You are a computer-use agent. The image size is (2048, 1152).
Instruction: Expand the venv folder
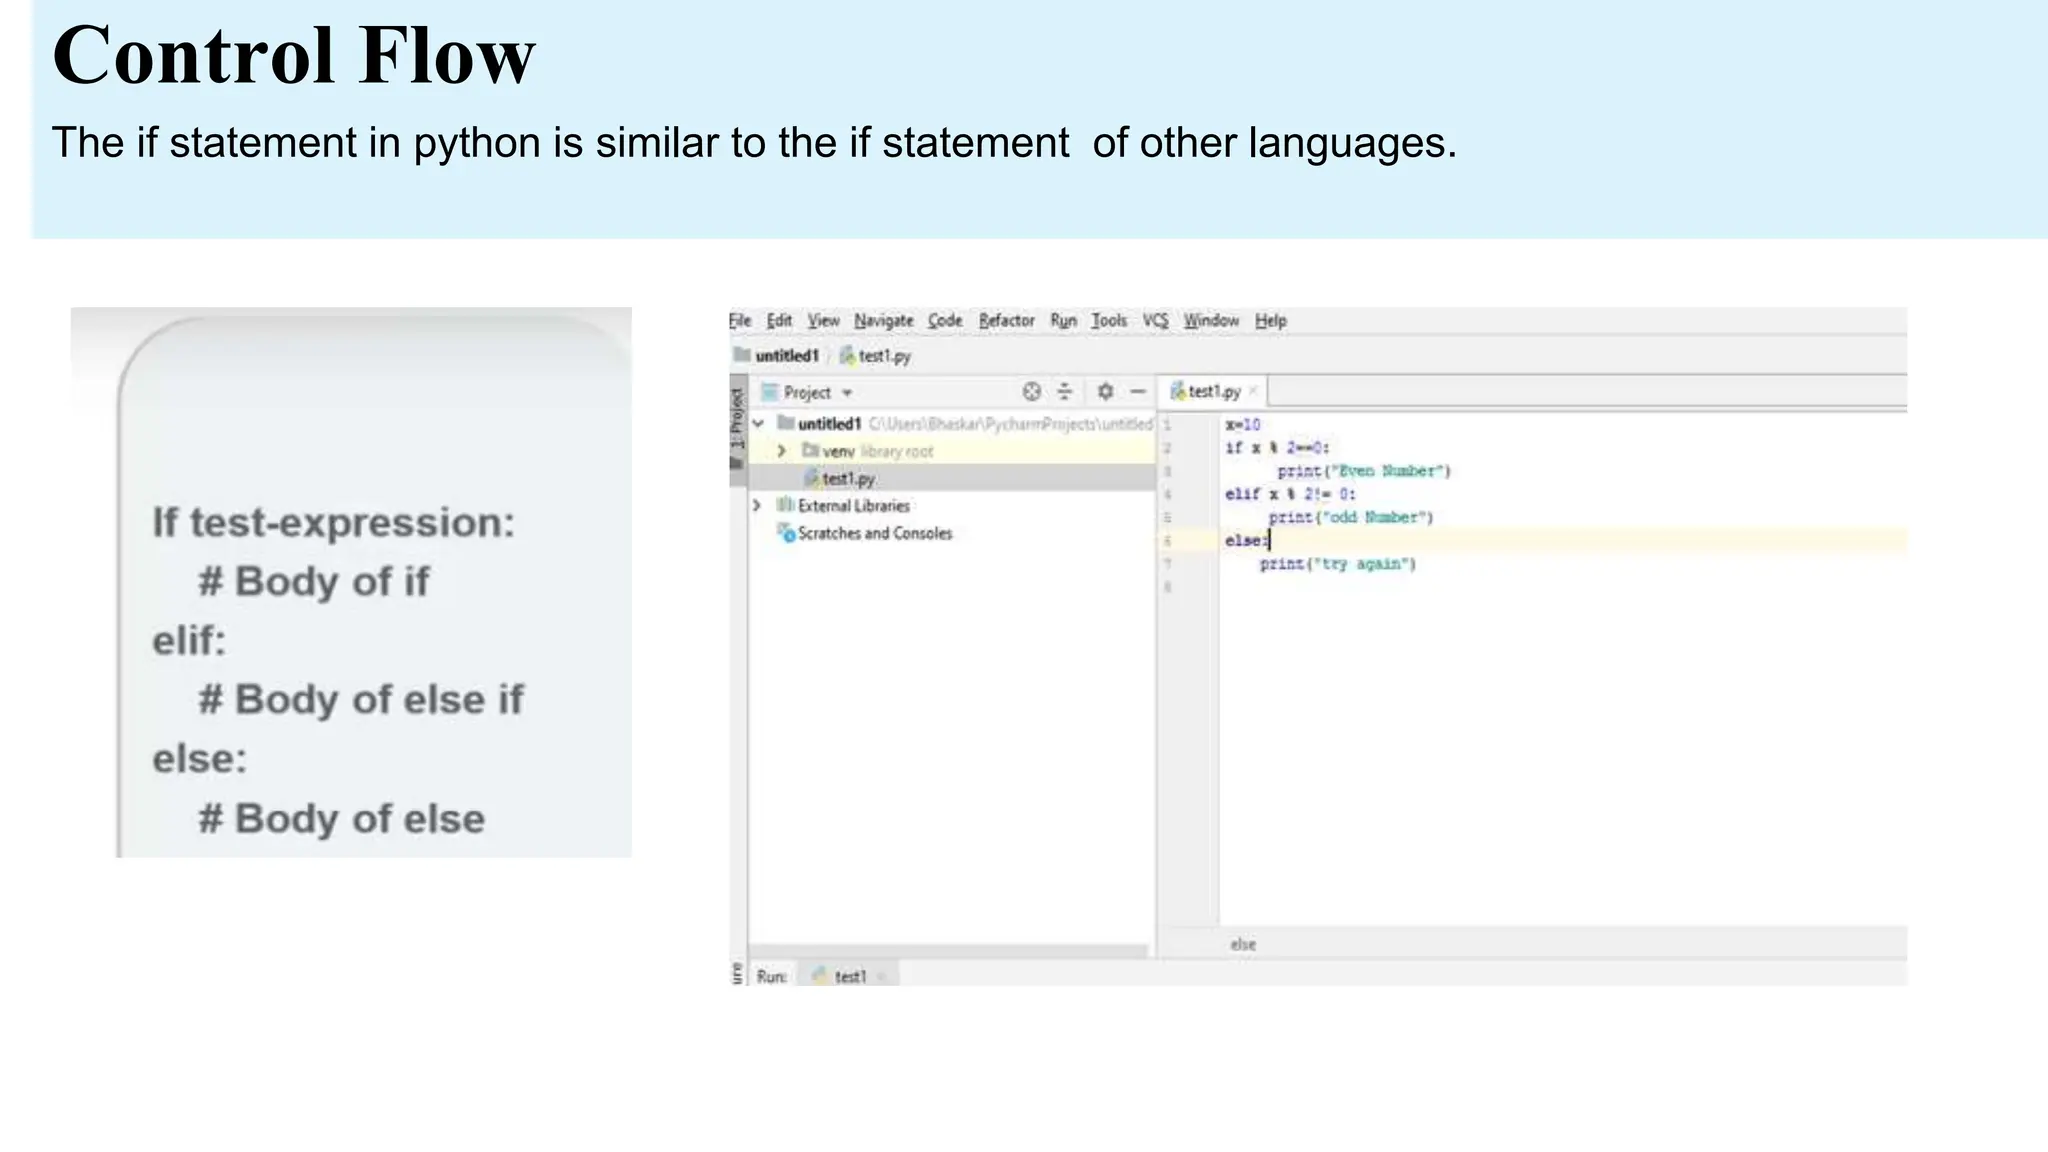pos(782,451)
